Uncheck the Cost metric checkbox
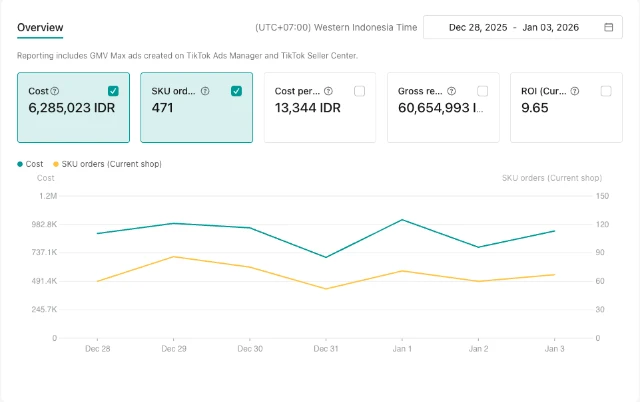640x402 pixels. click(x=112, y=91)
